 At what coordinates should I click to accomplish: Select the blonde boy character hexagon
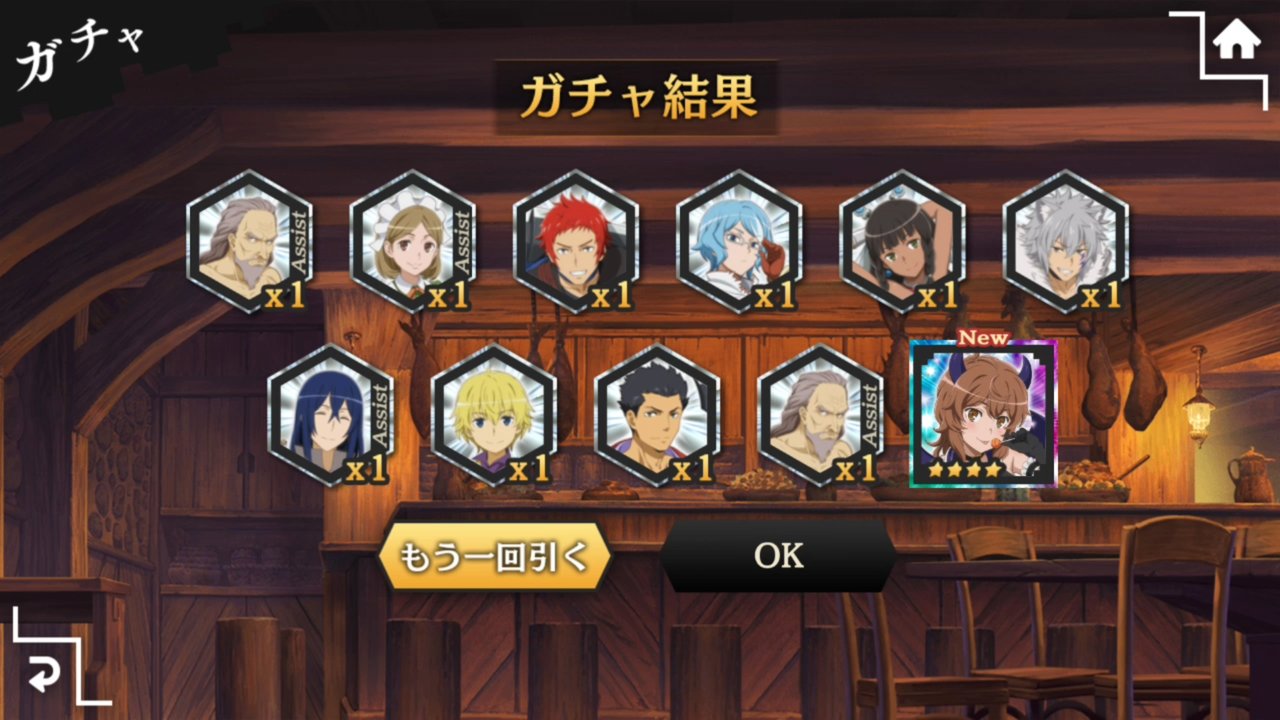click(x=494, y=415)
